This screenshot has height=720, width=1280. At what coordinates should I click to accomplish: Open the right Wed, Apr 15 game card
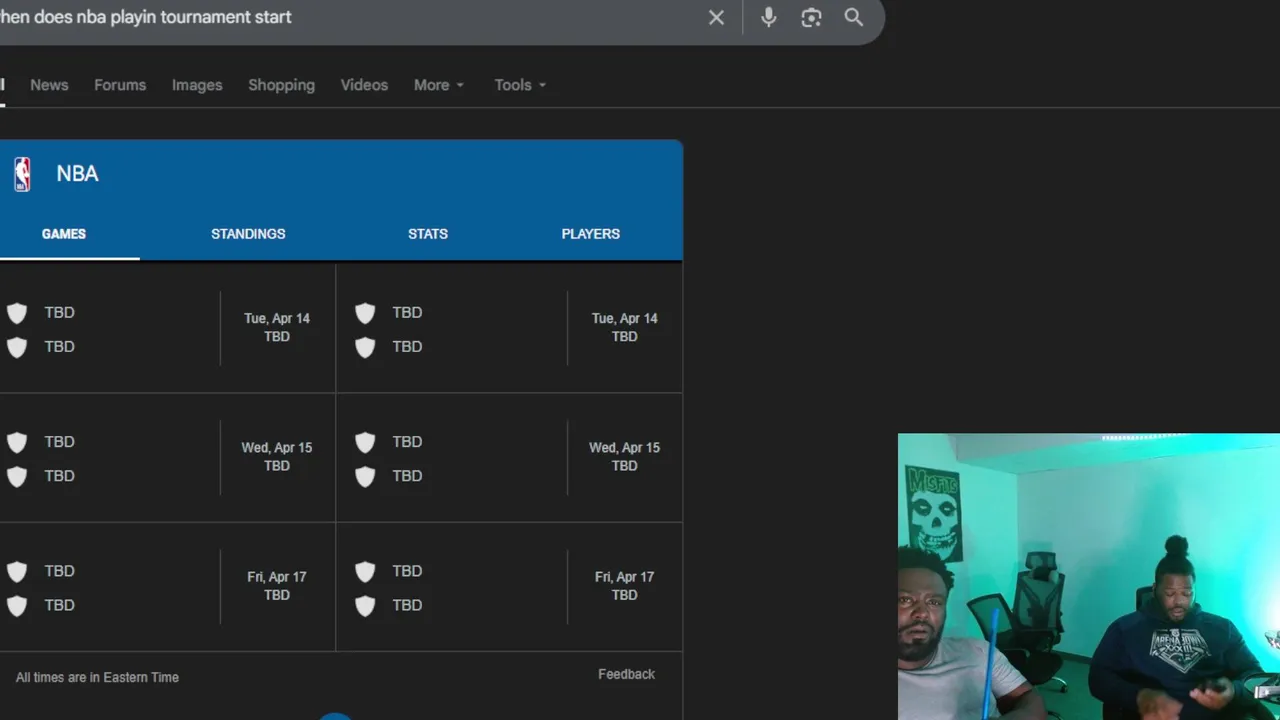point(510,457)
